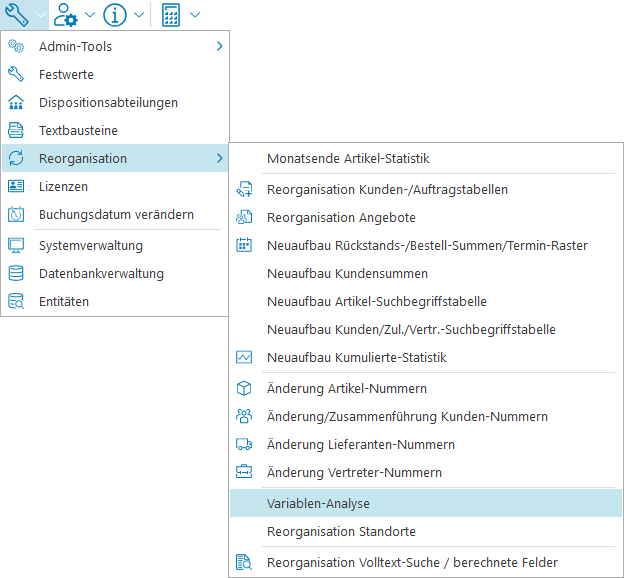Click the Datenbankverwaltung database icon
The image size is (624, 578).
(16, 273)
